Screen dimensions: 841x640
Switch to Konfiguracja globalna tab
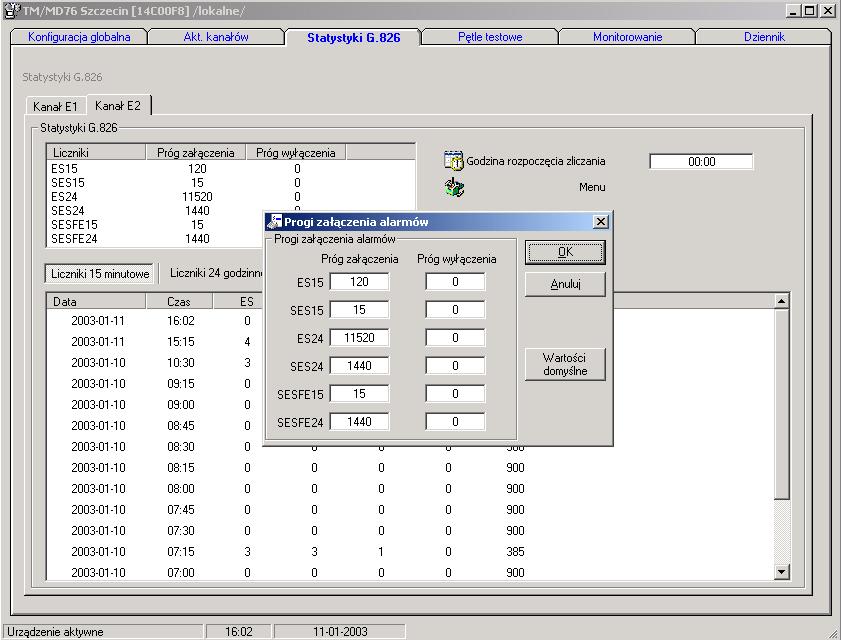coord(79,37)
